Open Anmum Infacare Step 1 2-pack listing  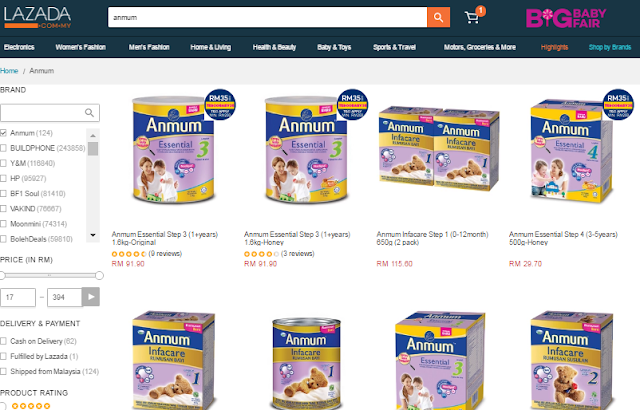click(x=432, y=238)
